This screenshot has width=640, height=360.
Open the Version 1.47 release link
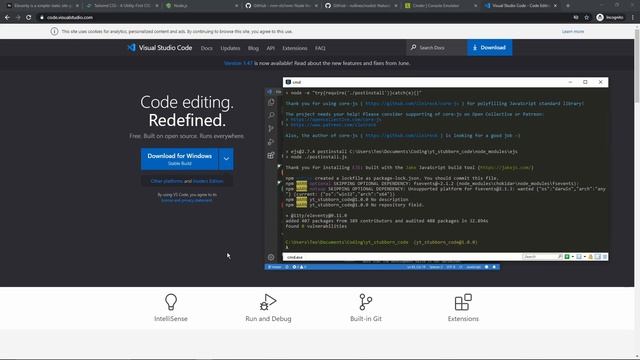pos(238,63)
